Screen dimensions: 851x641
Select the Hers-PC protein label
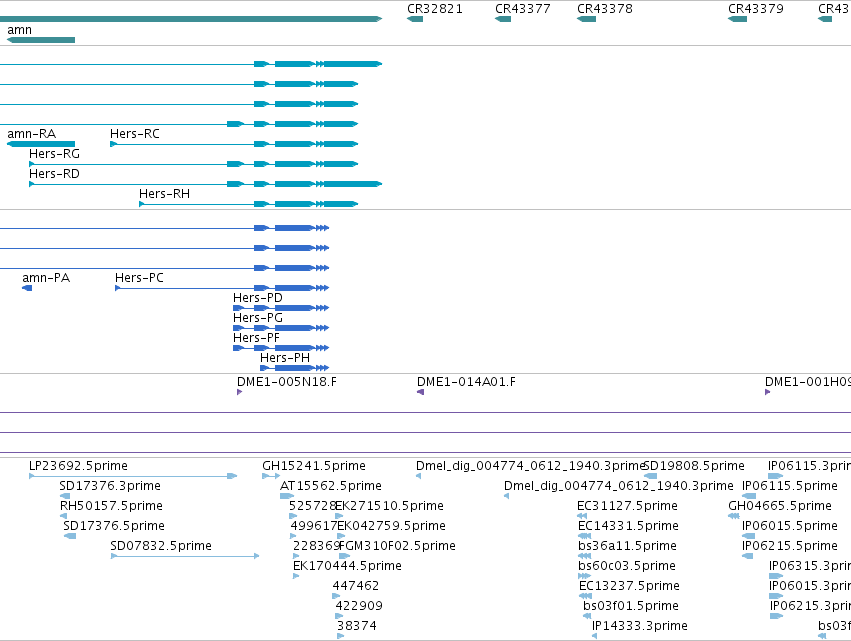click(x=139, y=278)
